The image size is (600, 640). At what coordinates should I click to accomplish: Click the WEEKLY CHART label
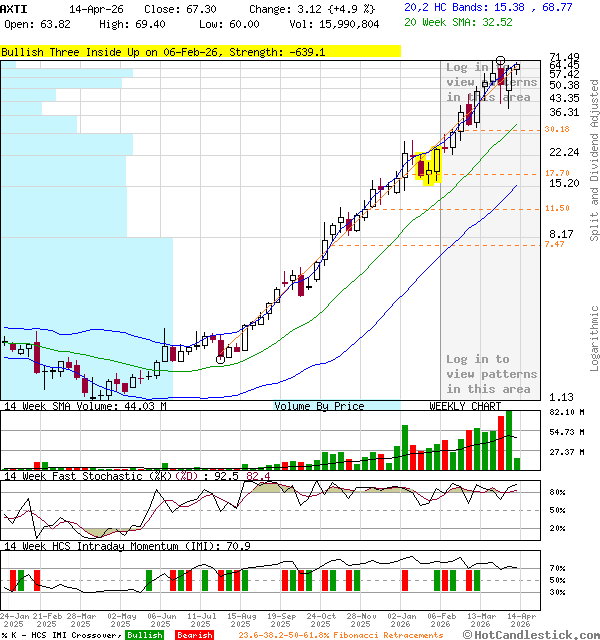tap(465, 406)
